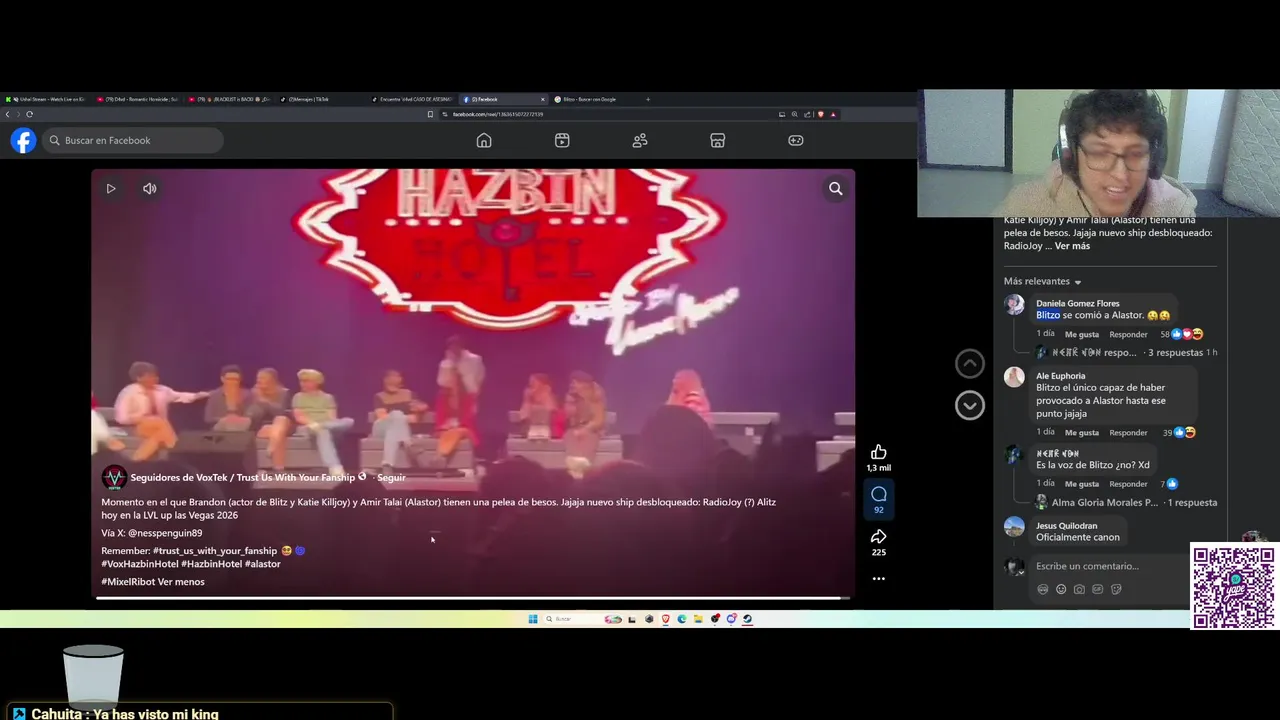Click the #VoxHazbinHotel hashtag
The image size is (1280, 720).
(139, 564)
